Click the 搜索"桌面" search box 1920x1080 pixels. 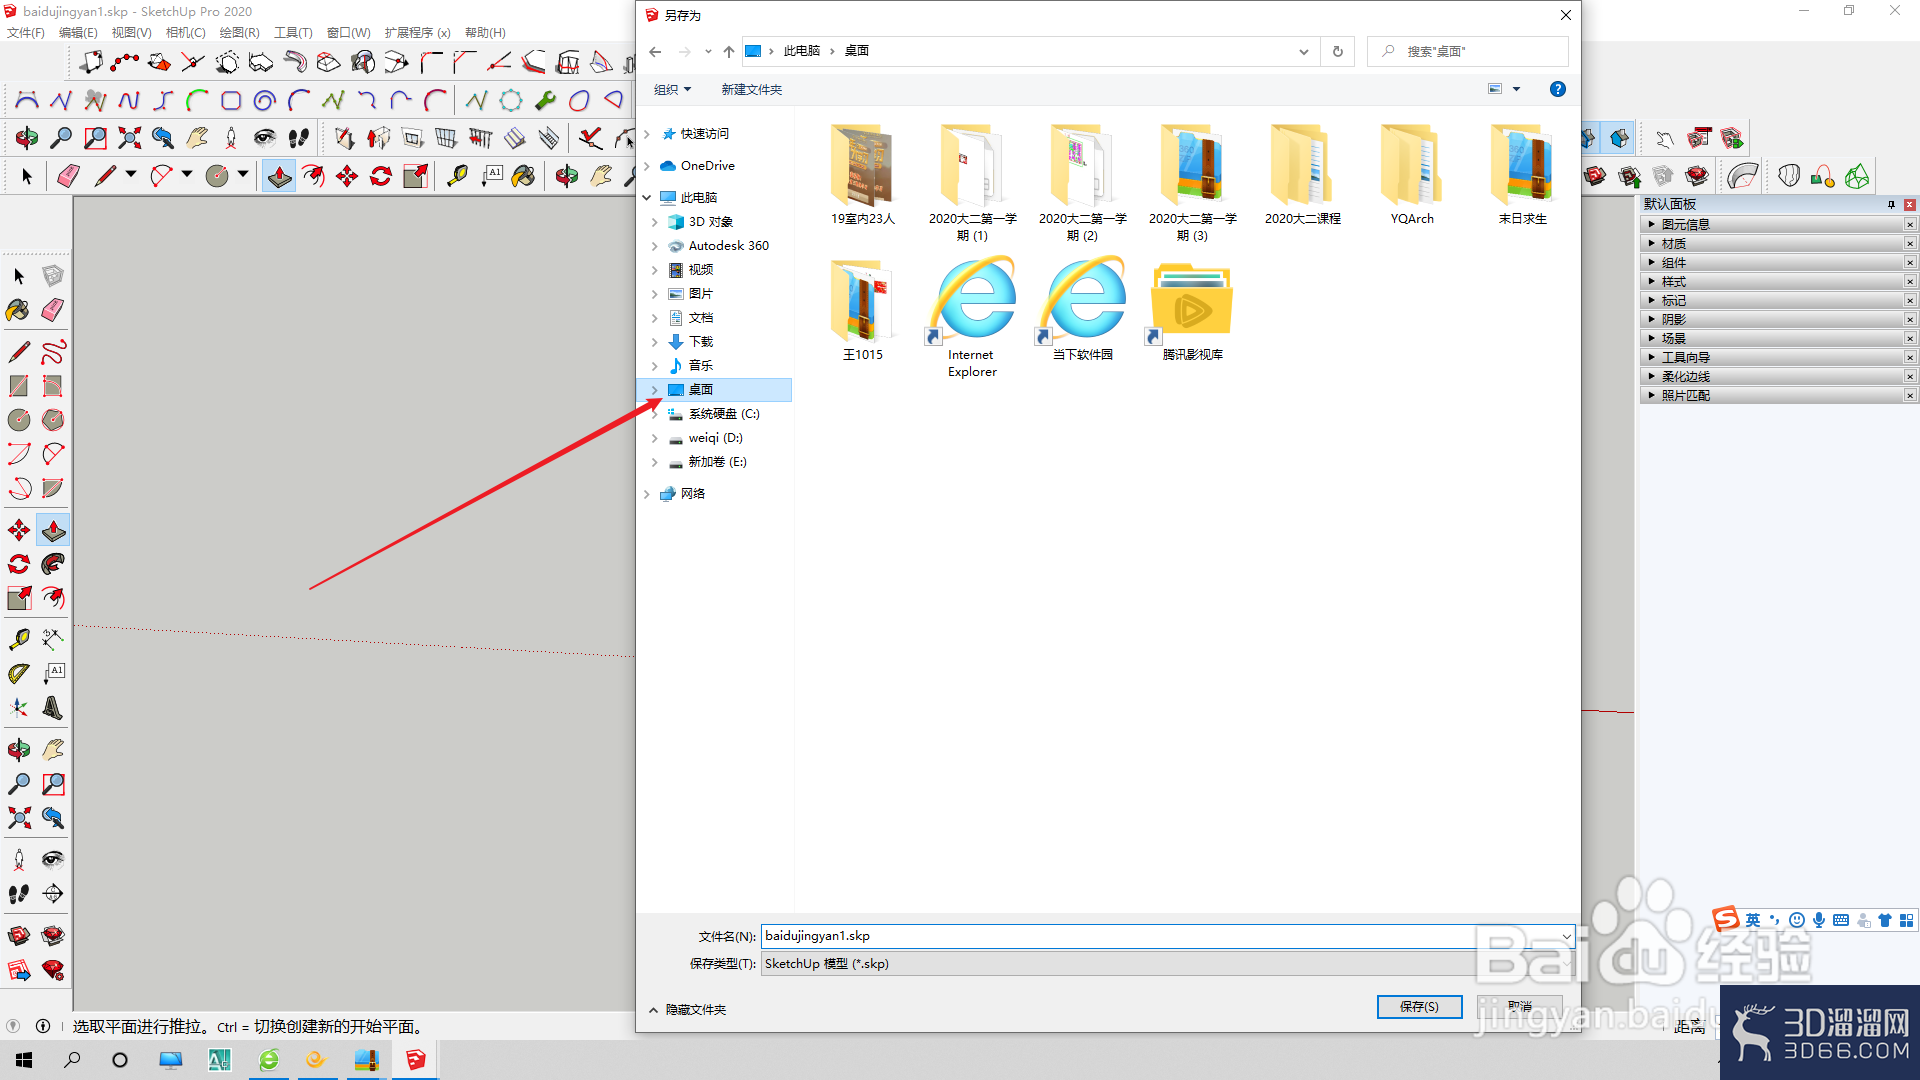pos(1467,51)
